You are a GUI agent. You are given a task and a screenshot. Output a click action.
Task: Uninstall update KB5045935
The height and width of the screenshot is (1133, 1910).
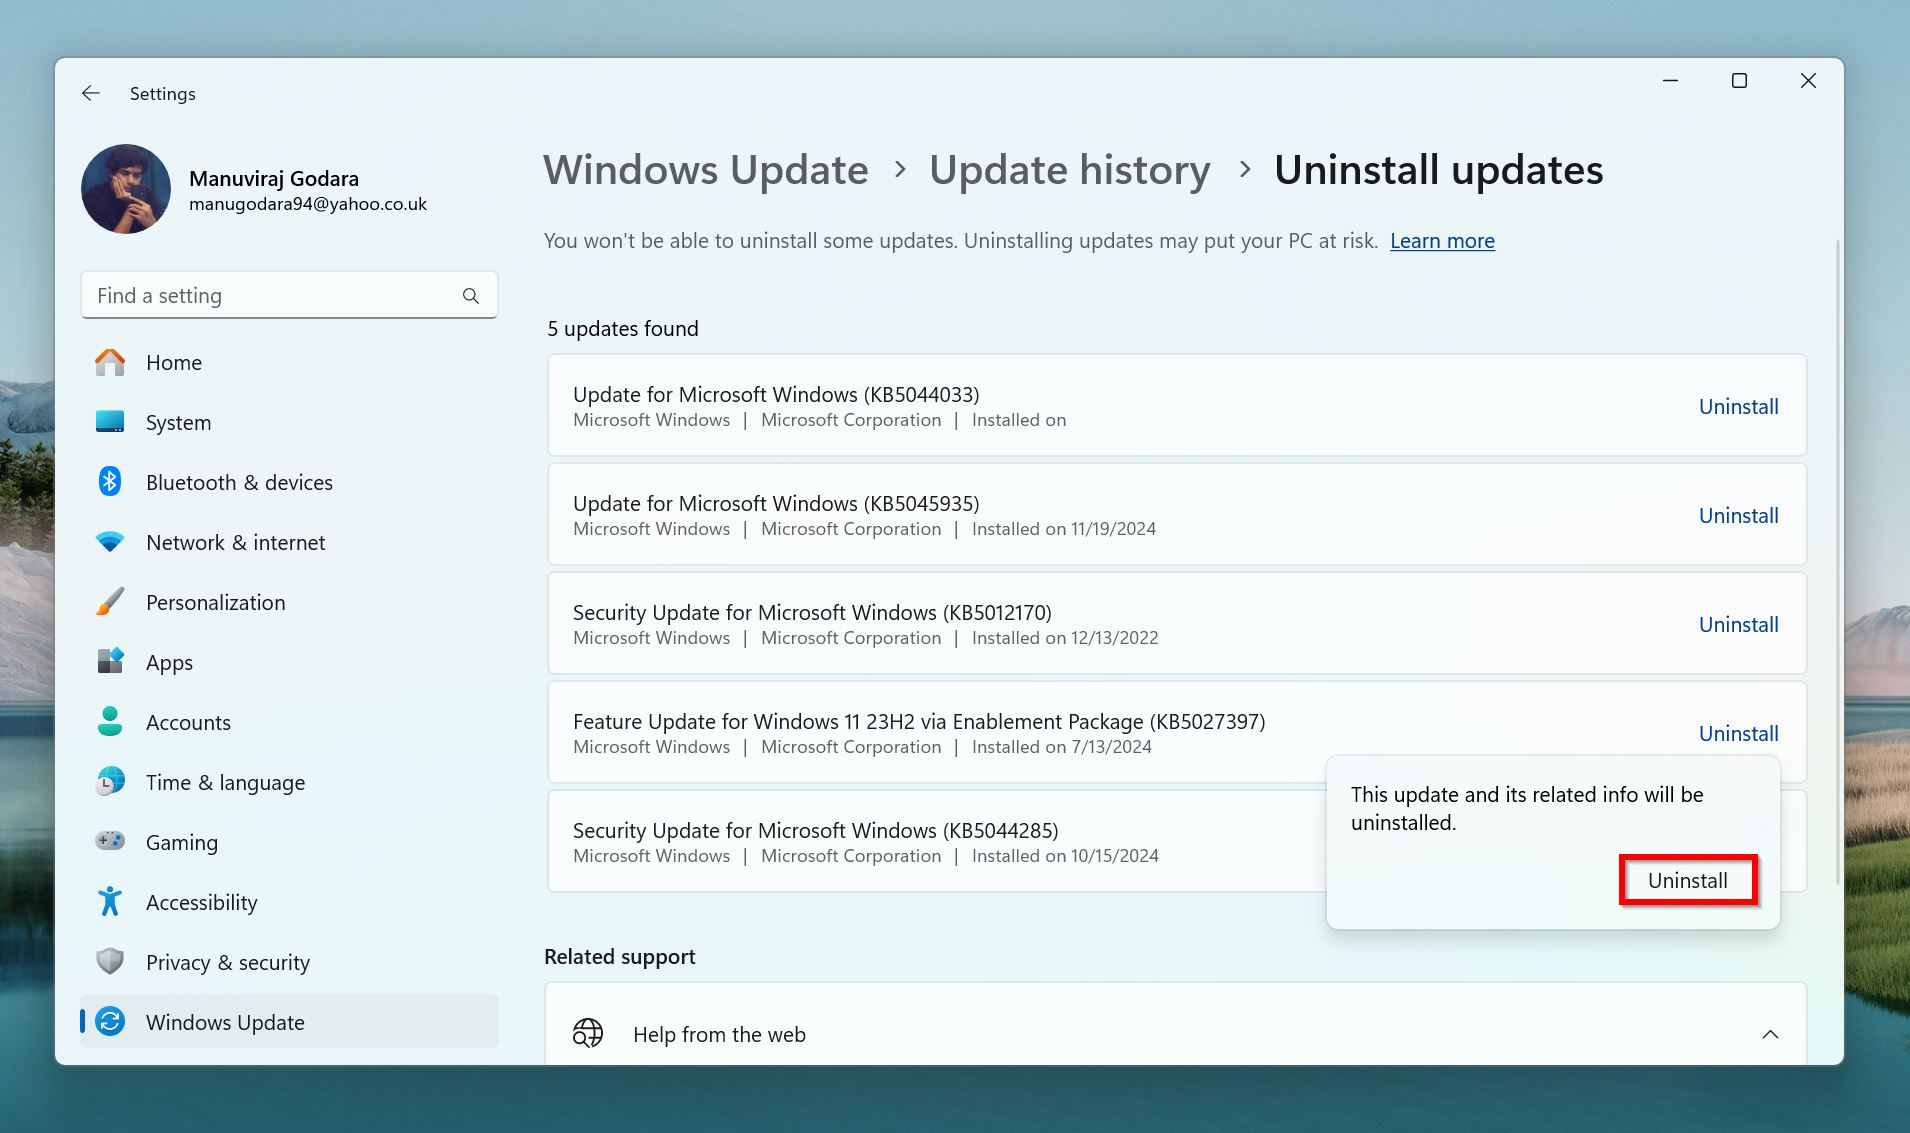tap(1738, 515)
